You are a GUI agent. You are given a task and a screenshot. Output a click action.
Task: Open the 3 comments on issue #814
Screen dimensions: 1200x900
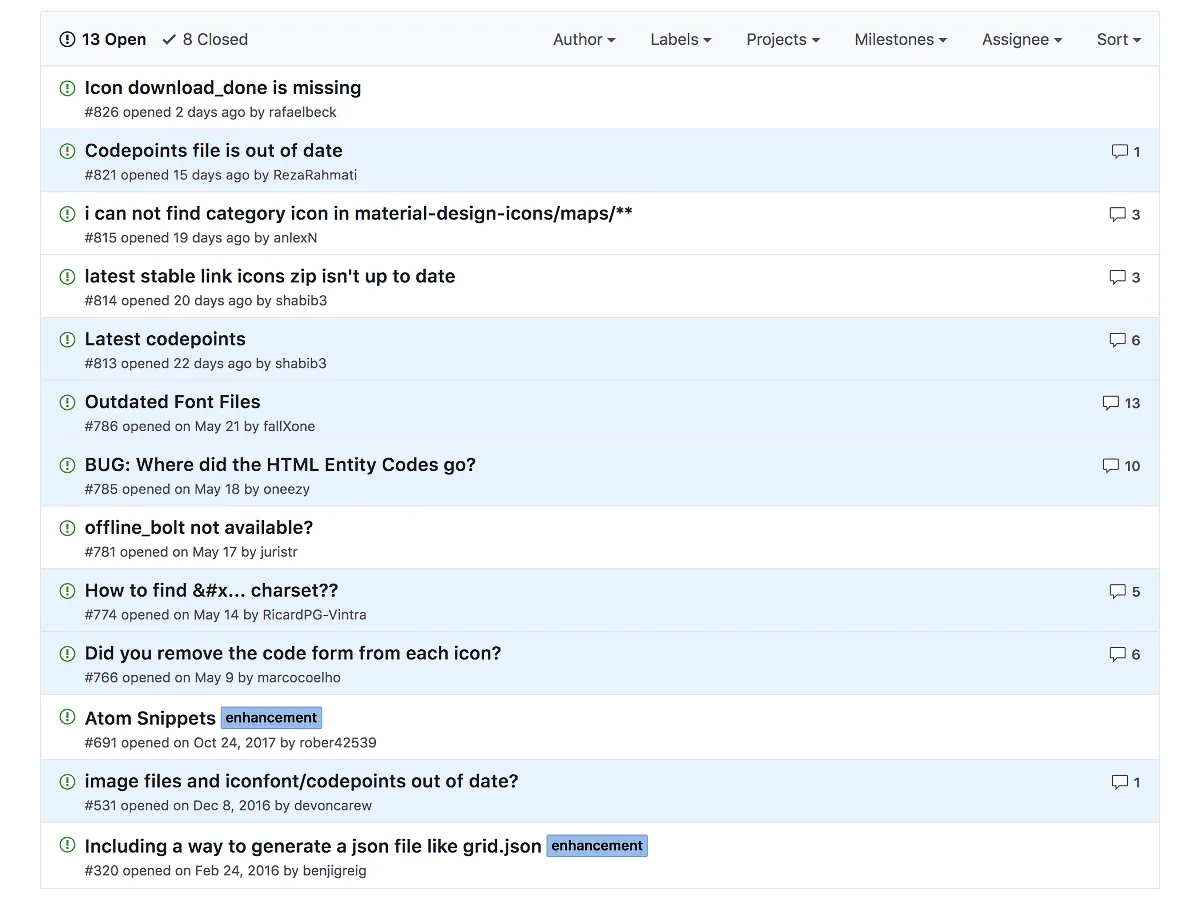point(1125,277)
